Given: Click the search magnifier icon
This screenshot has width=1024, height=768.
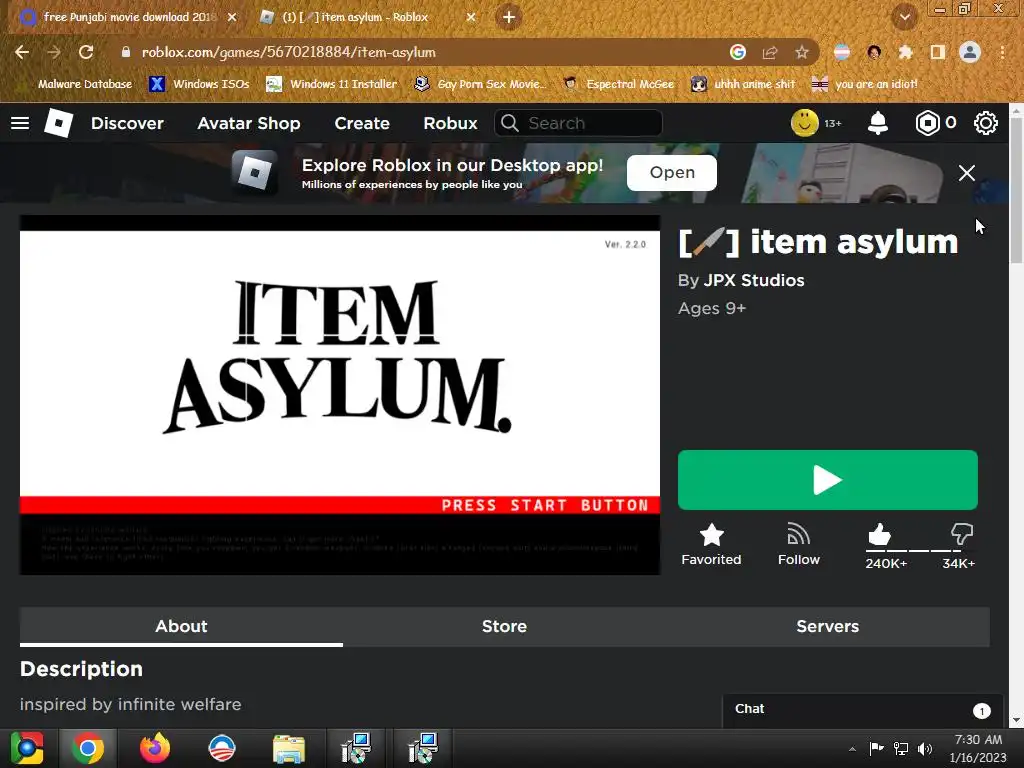Looking at the screenshot, I should pos(509,123).
